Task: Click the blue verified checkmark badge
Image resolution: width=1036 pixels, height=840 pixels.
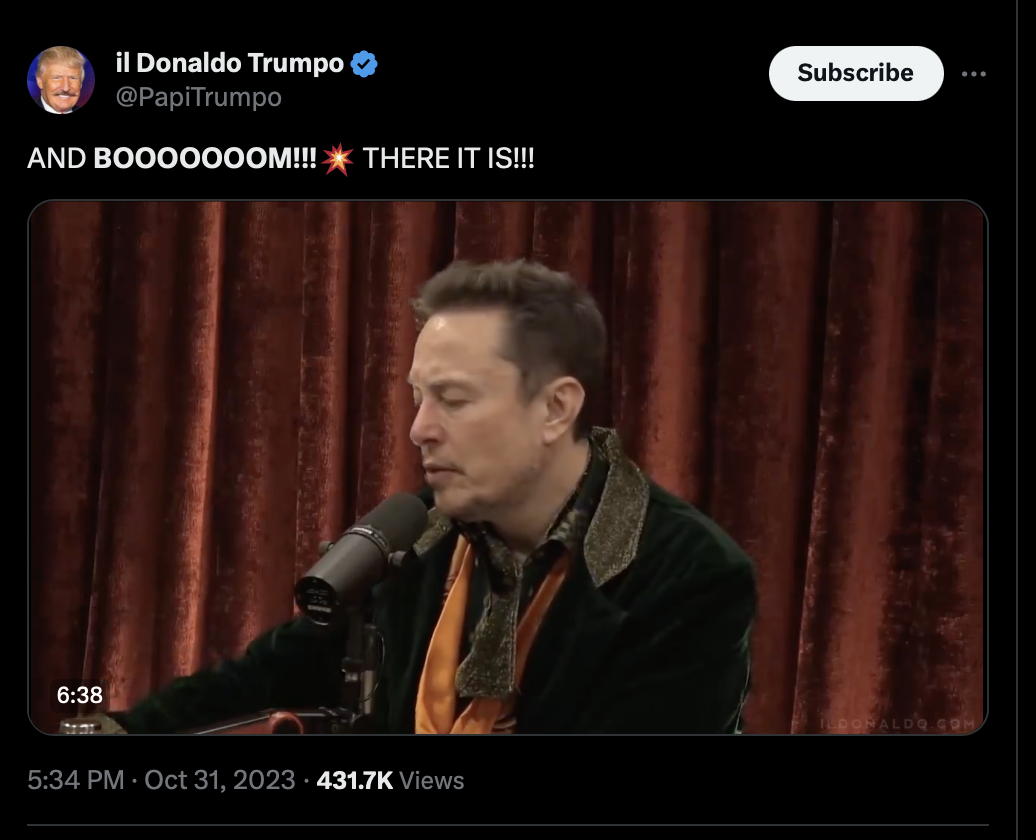Action: coord(363,63)
